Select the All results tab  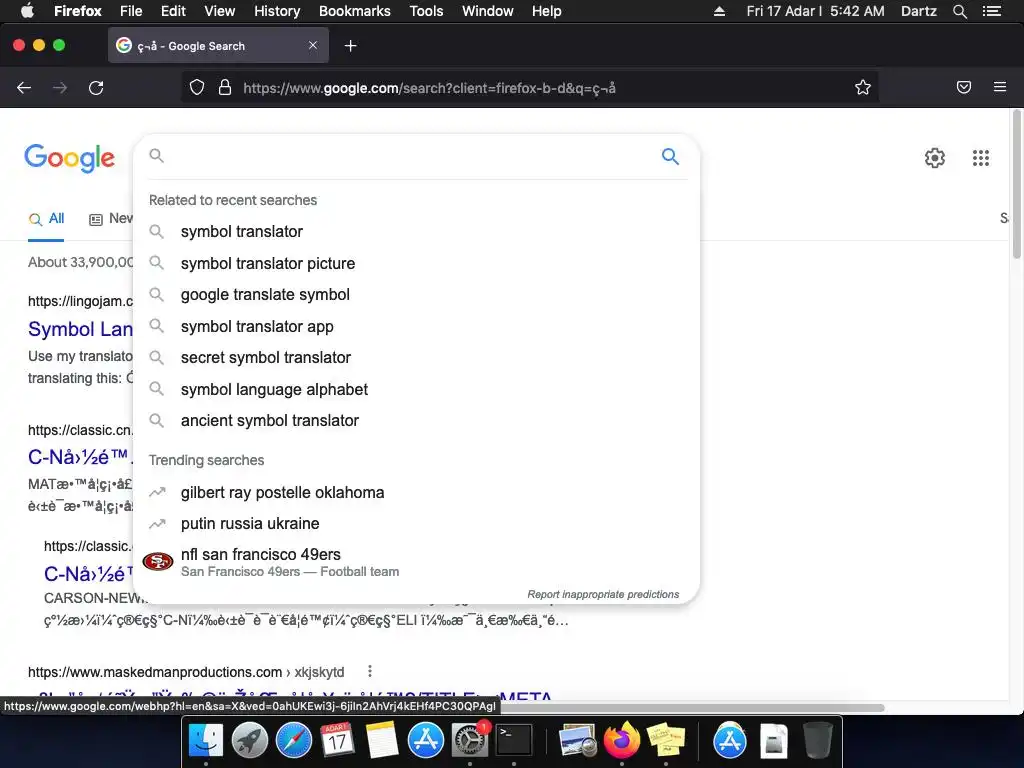pyautogui.click(x=46, y=219)
